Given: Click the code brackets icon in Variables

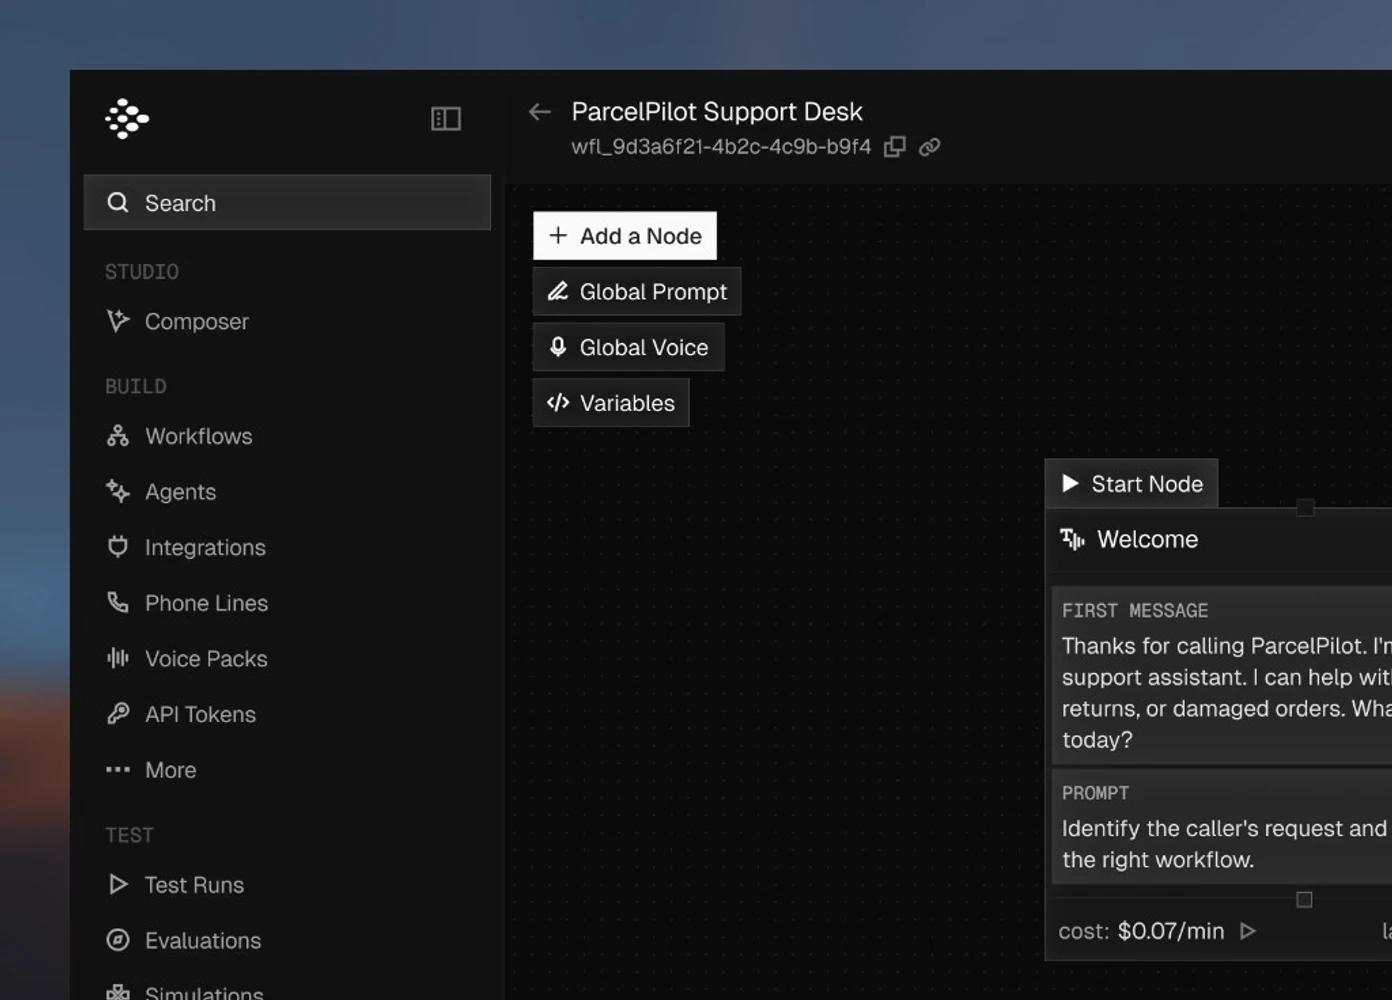Looking at the screenshot, I should click(x=558, y=402).
